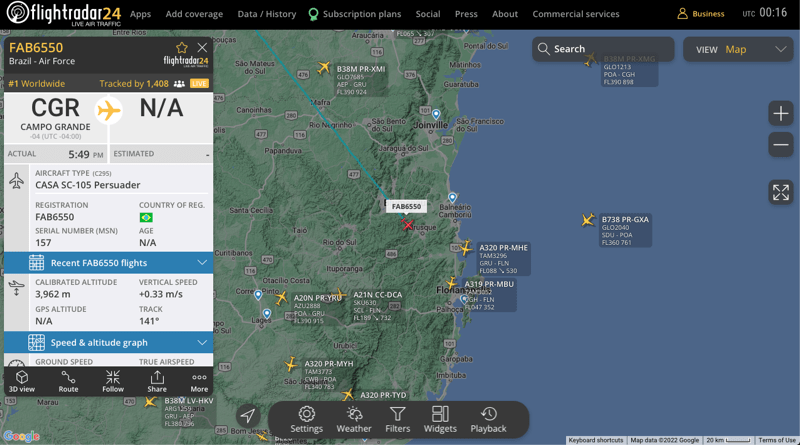
Task: Select the A20N PR-YRU aircraft icon
Action: coord(281,298)
